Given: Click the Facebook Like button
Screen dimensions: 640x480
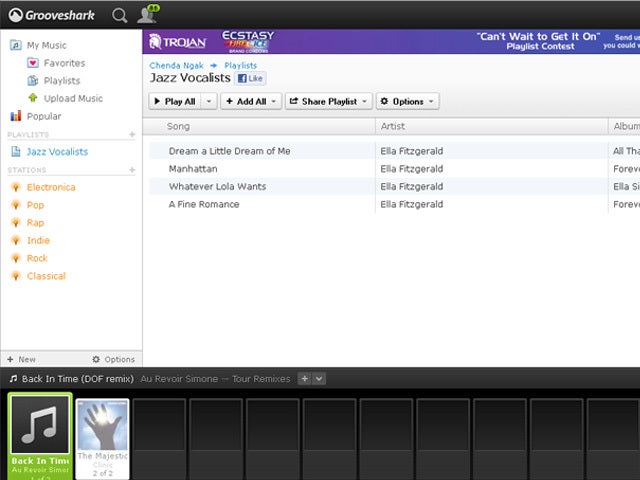Looking at the screenshot, I should pyautogui.click(x=250, y=78).
